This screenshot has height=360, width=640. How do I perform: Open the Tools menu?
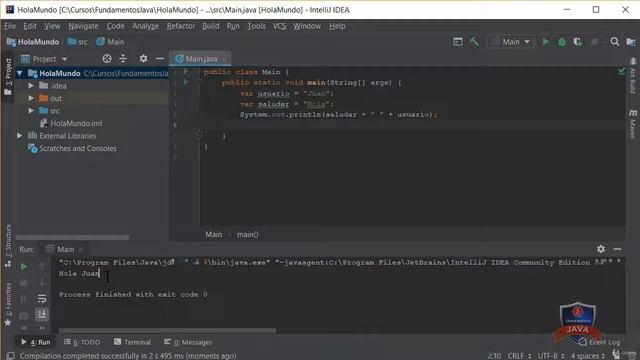(x=256, y=26)
